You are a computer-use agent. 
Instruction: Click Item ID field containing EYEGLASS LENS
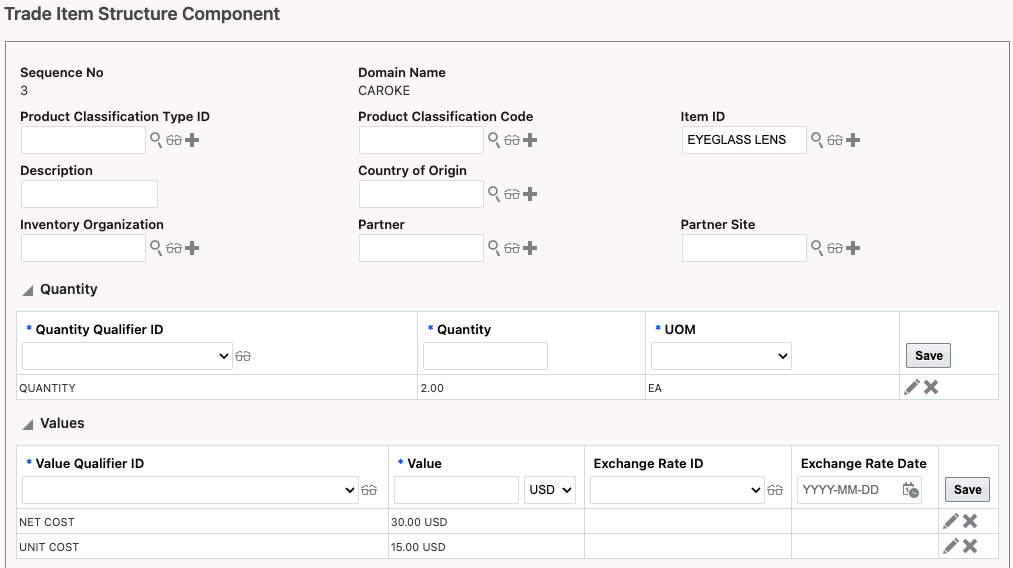point(744,140)
